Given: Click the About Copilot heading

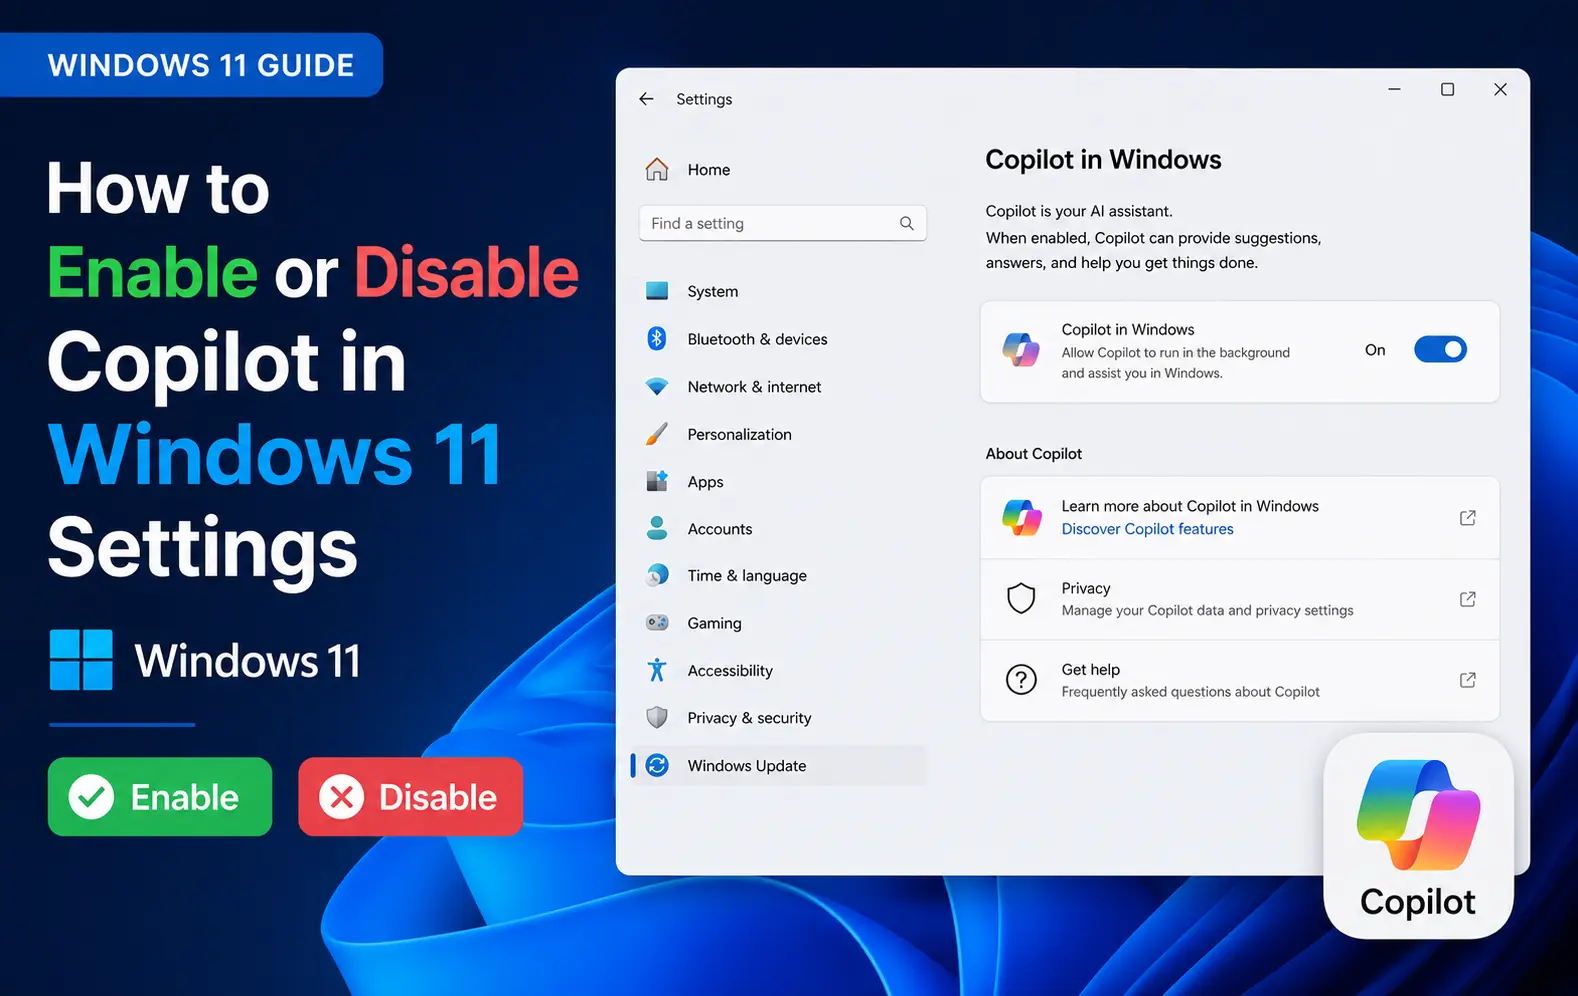Looking at the screenshot, I should 1033,453.
